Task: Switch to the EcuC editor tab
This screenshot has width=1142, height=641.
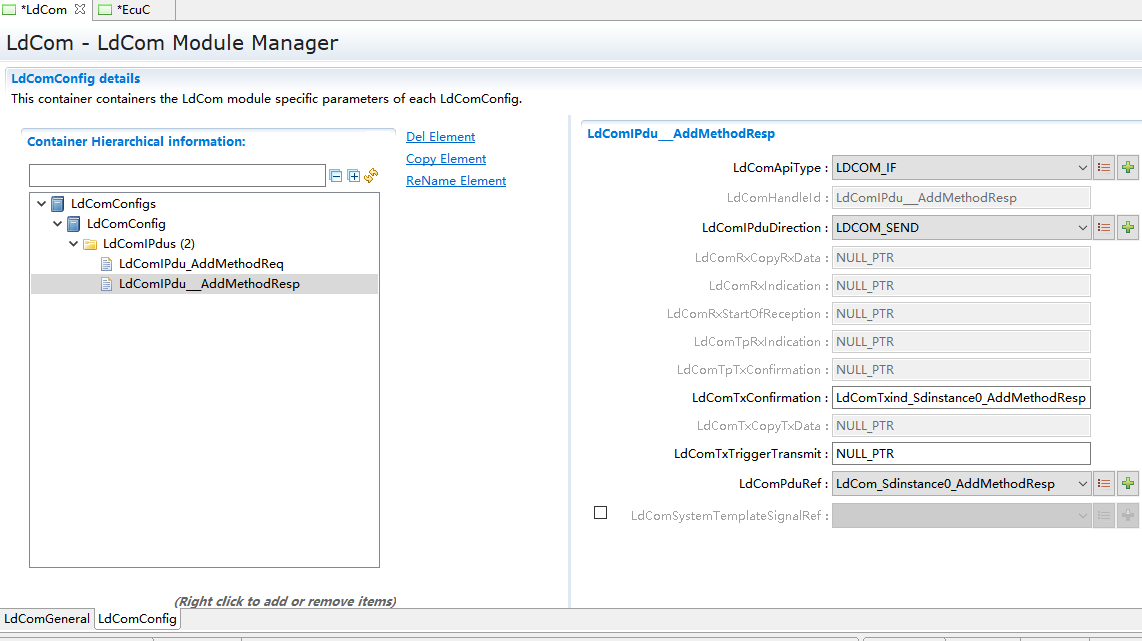Action: click(133, 10)
